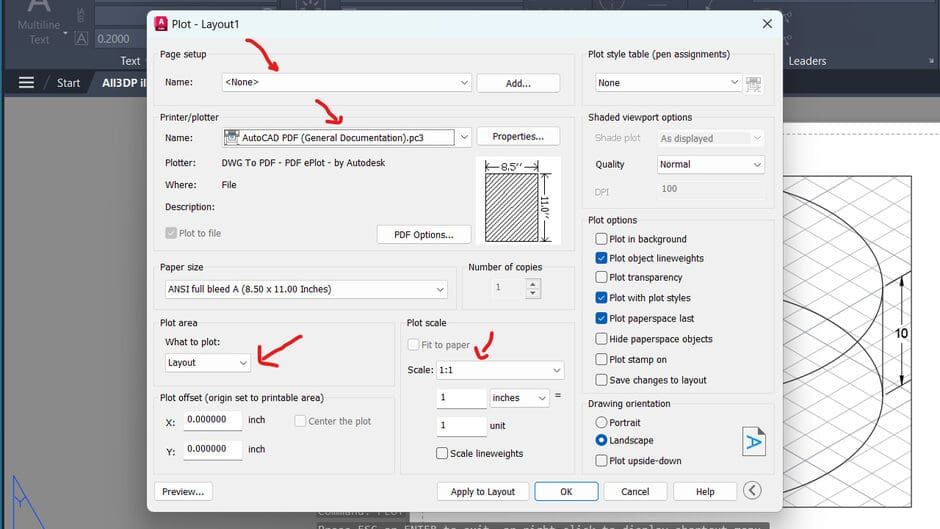
Task: Click the text height 0.2000 field
Action: [120, 39]
